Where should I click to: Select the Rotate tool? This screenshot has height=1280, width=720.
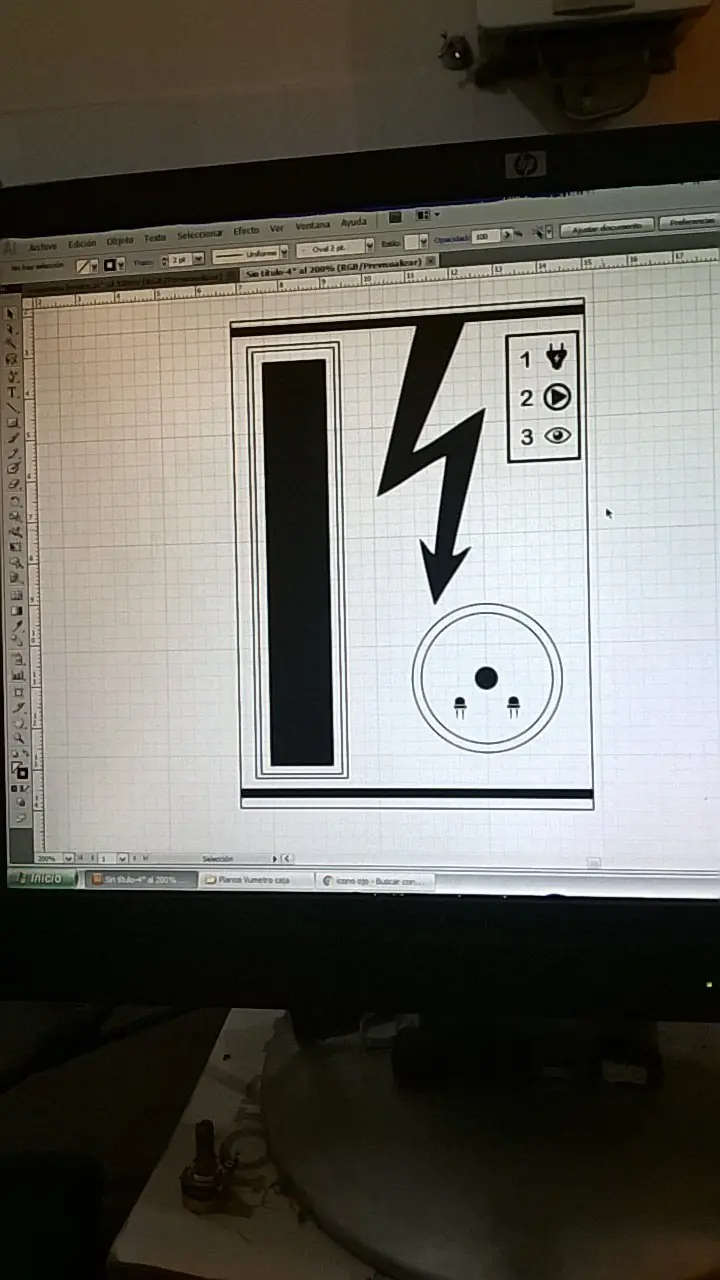[x=15, y=500]
